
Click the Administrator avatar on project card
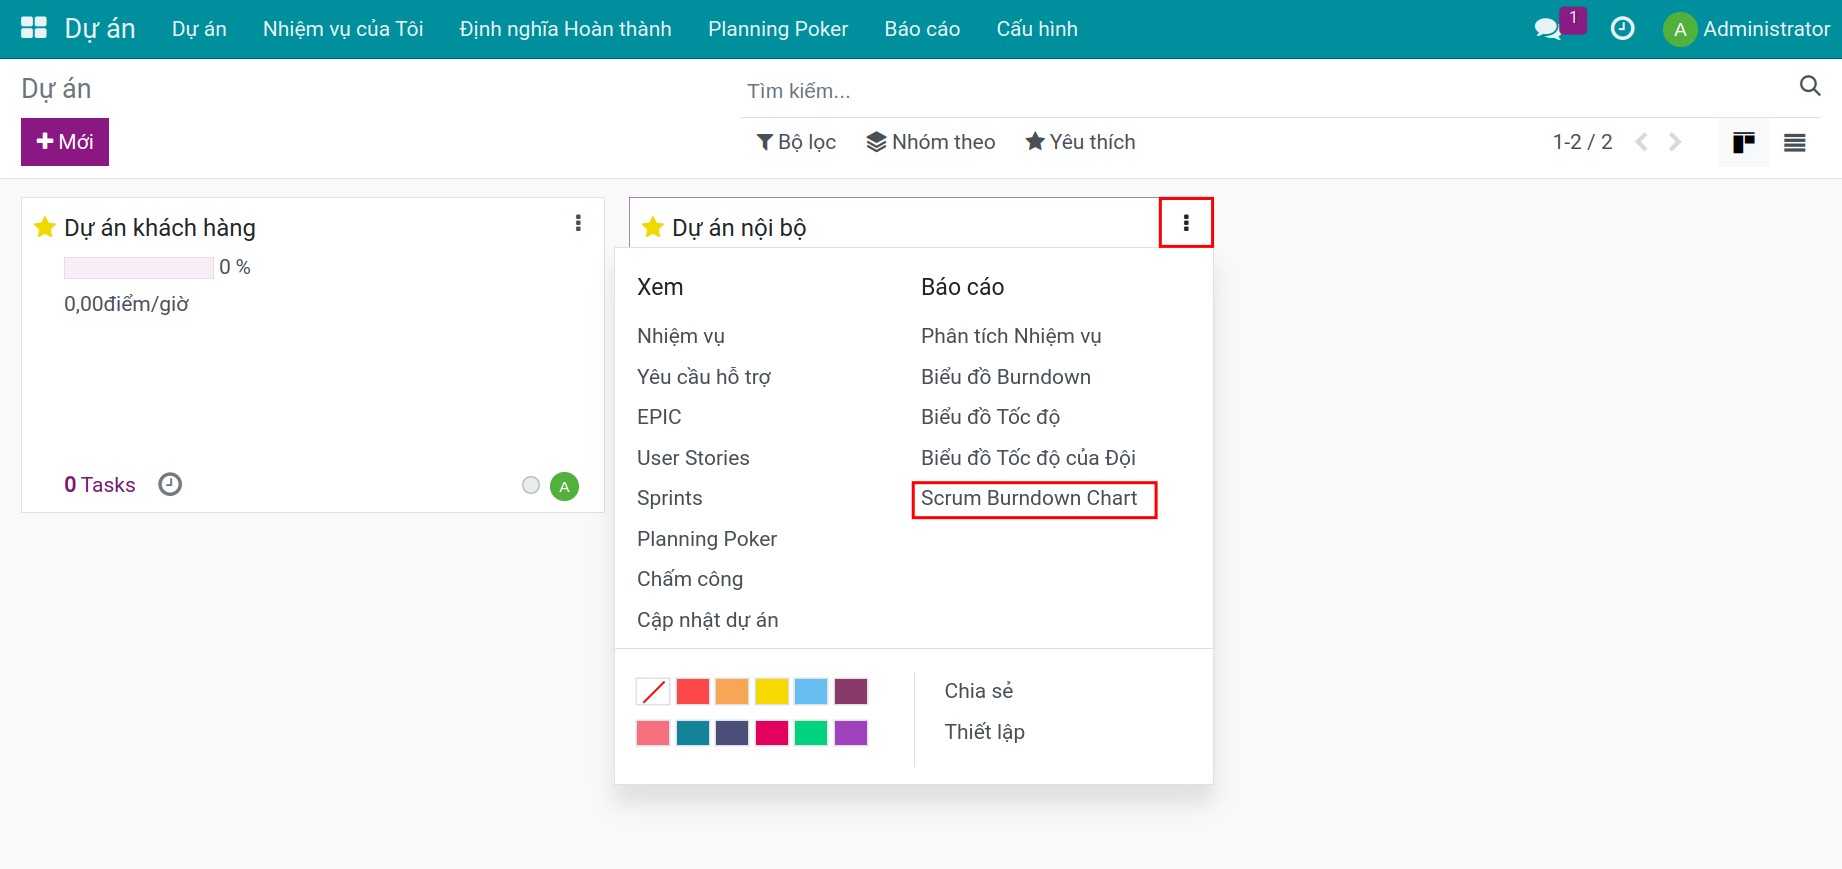coord(564,486)
